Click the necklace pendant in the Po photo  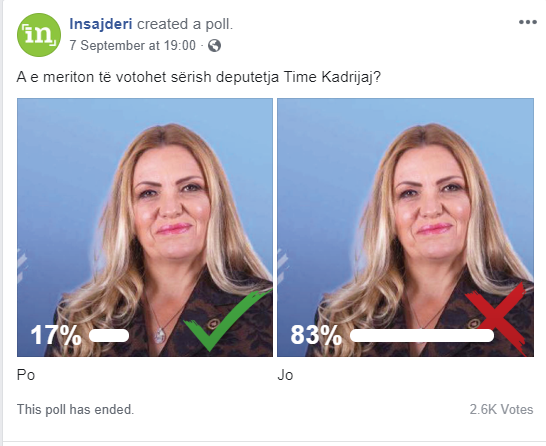tap(159, 336)
